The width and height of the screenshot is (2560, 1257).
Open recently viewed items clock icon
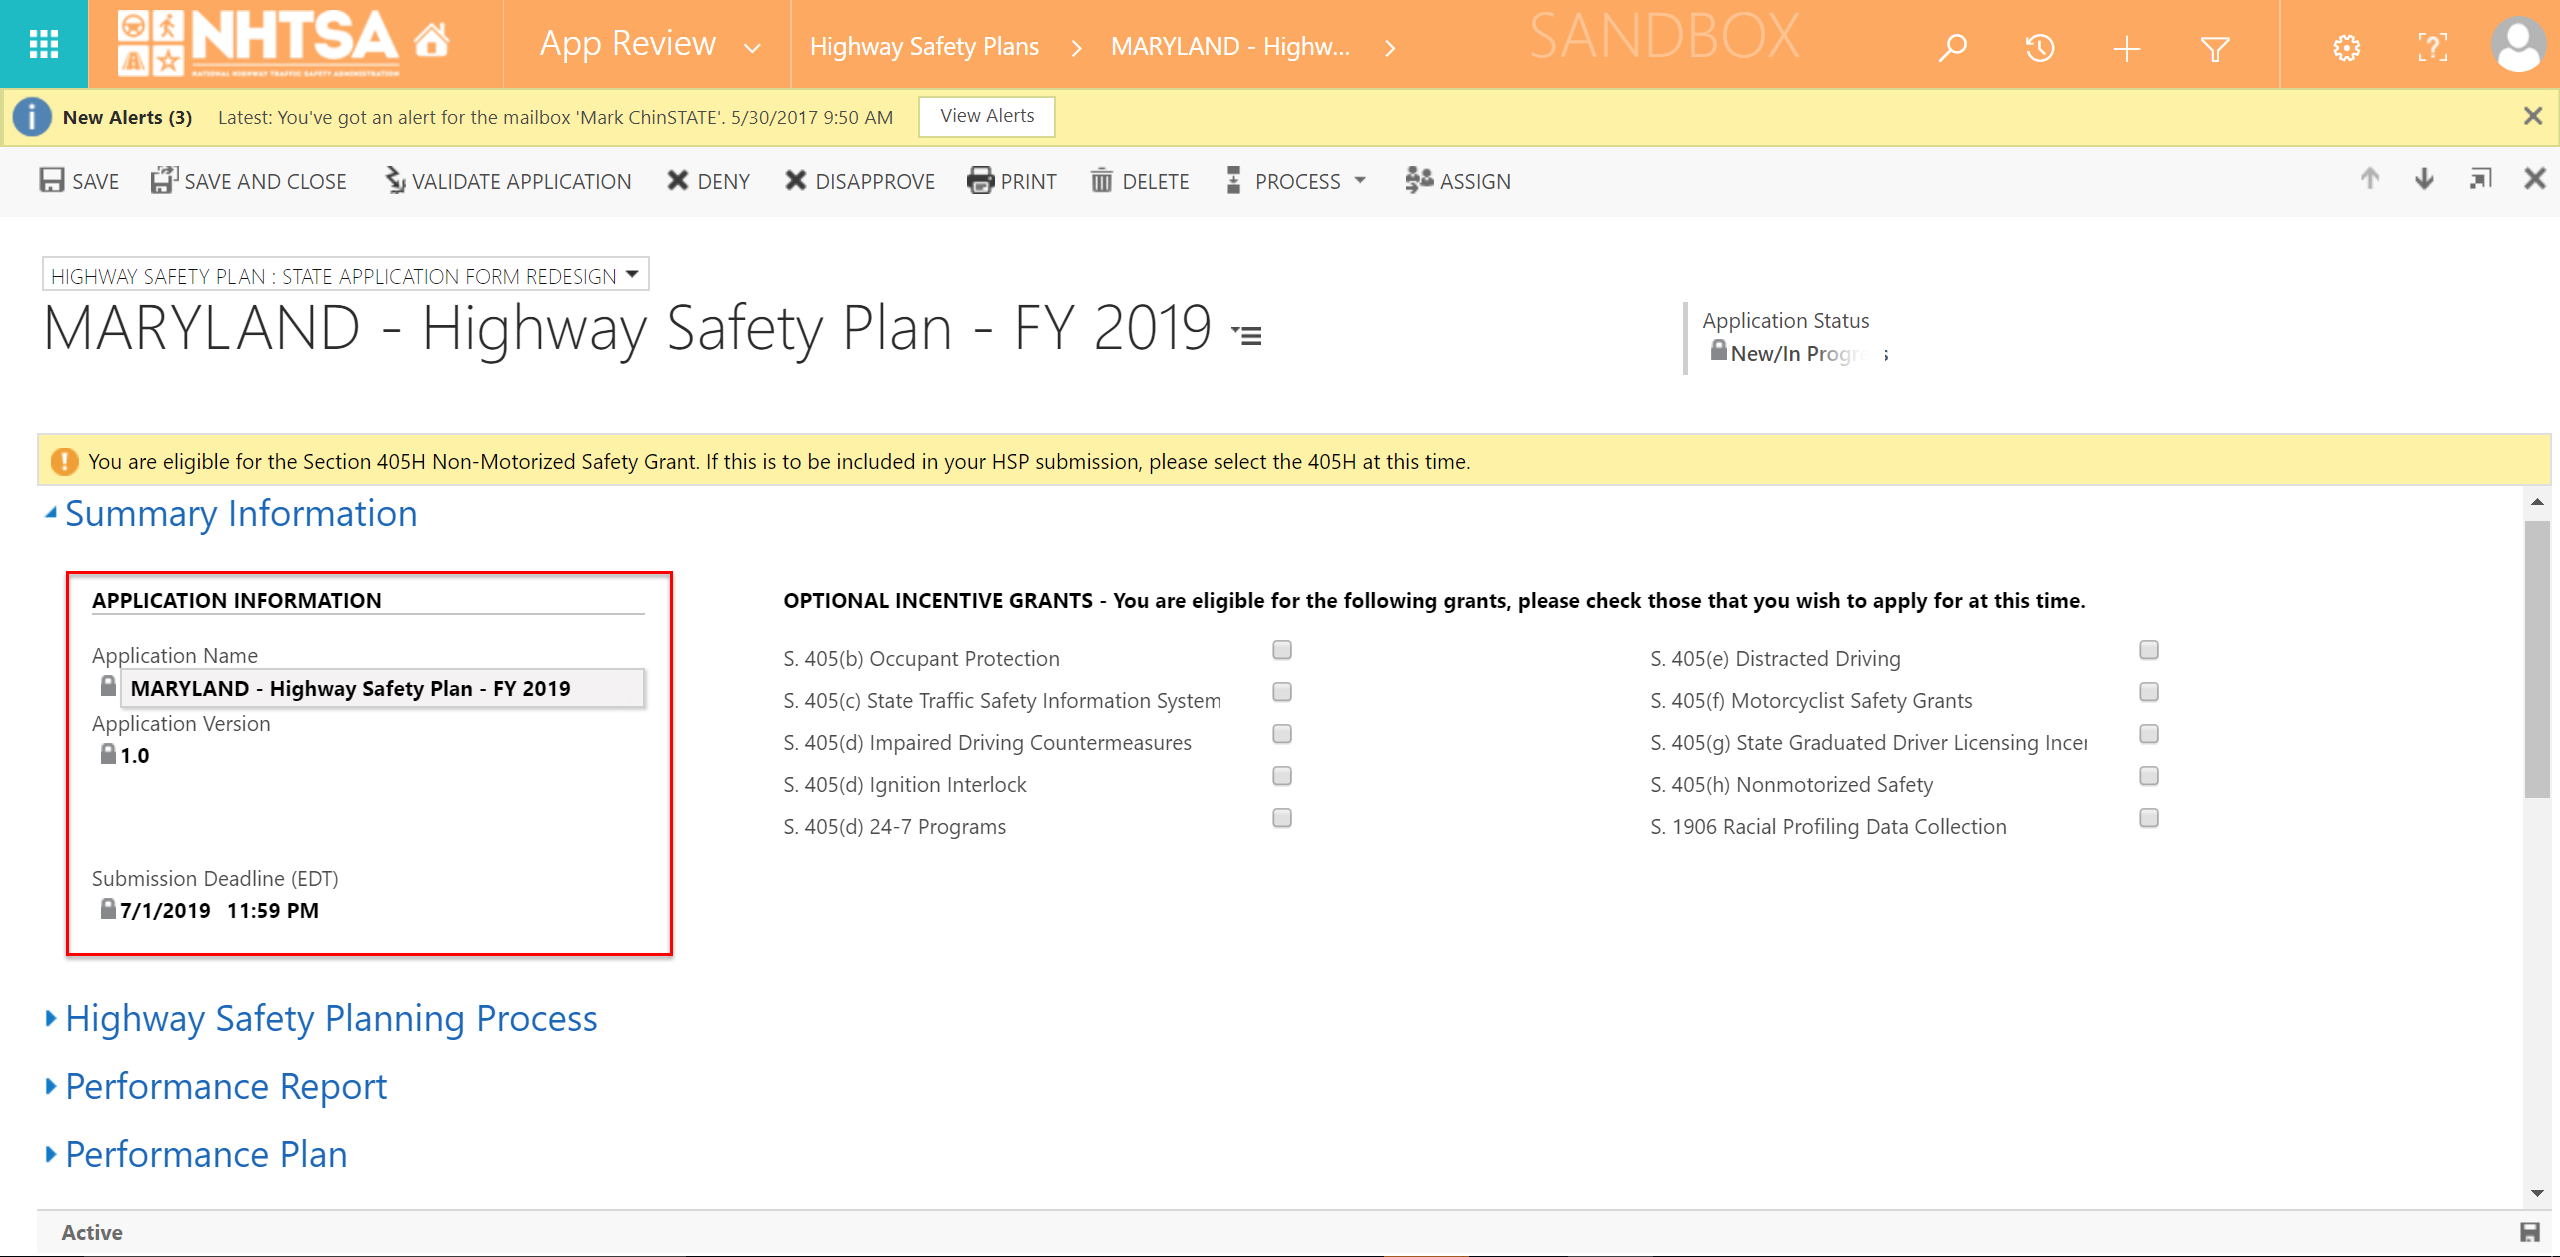[2039, 47]
